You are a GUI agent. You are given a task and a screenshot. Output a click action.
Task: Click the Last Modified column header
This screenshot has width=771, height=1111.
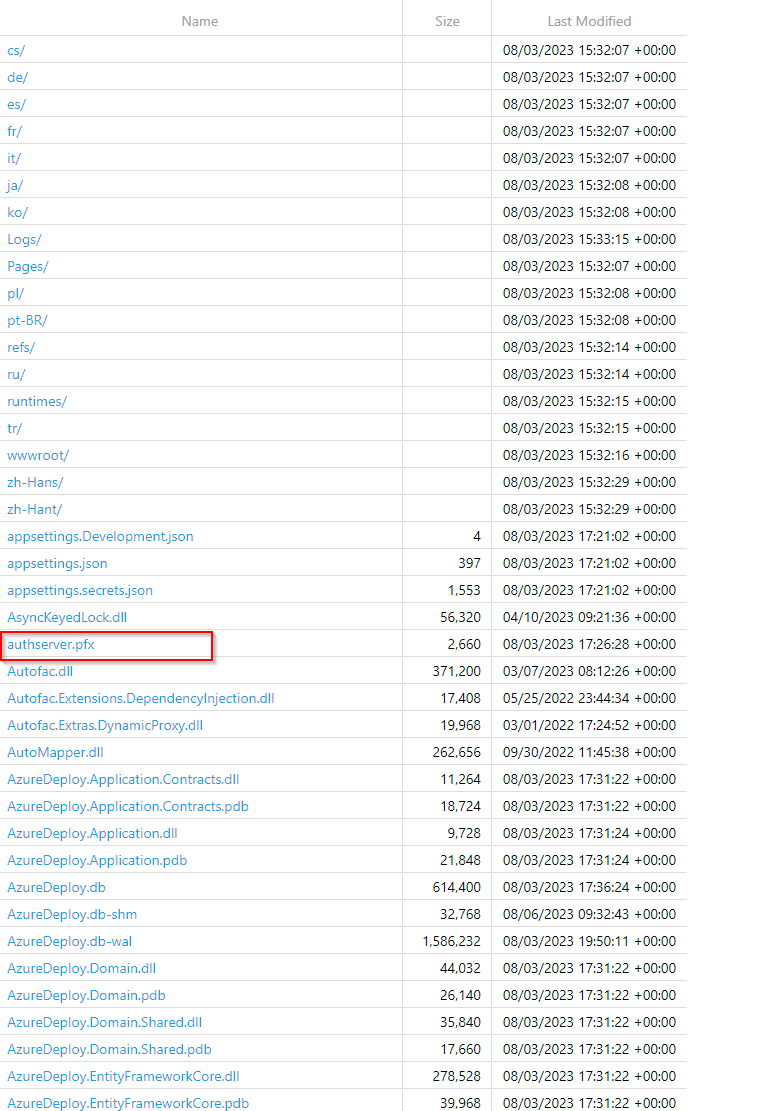pos(589,21)
